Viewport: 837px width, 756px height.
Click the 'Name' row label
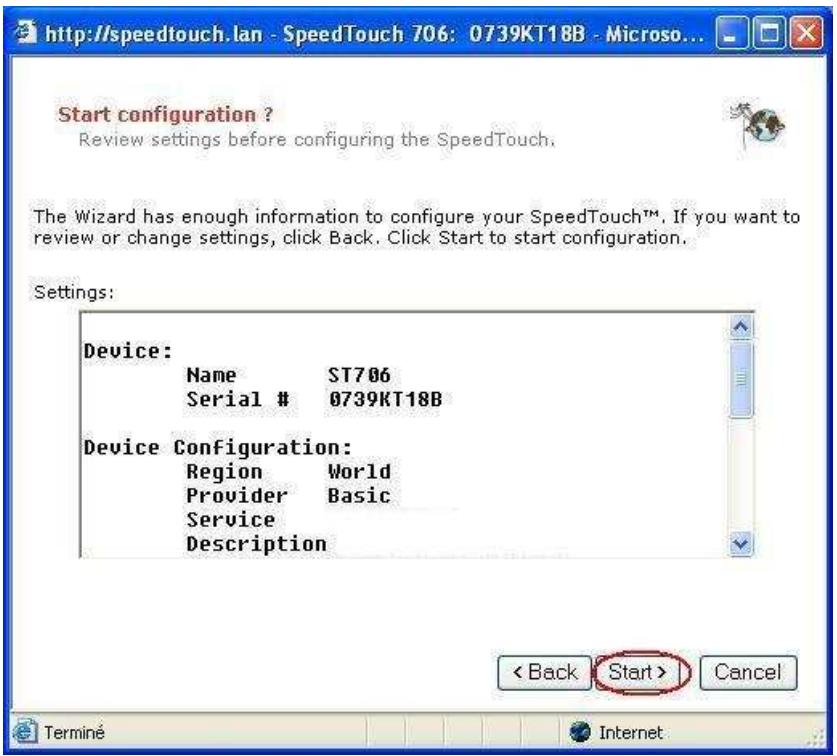coord(211,375)
